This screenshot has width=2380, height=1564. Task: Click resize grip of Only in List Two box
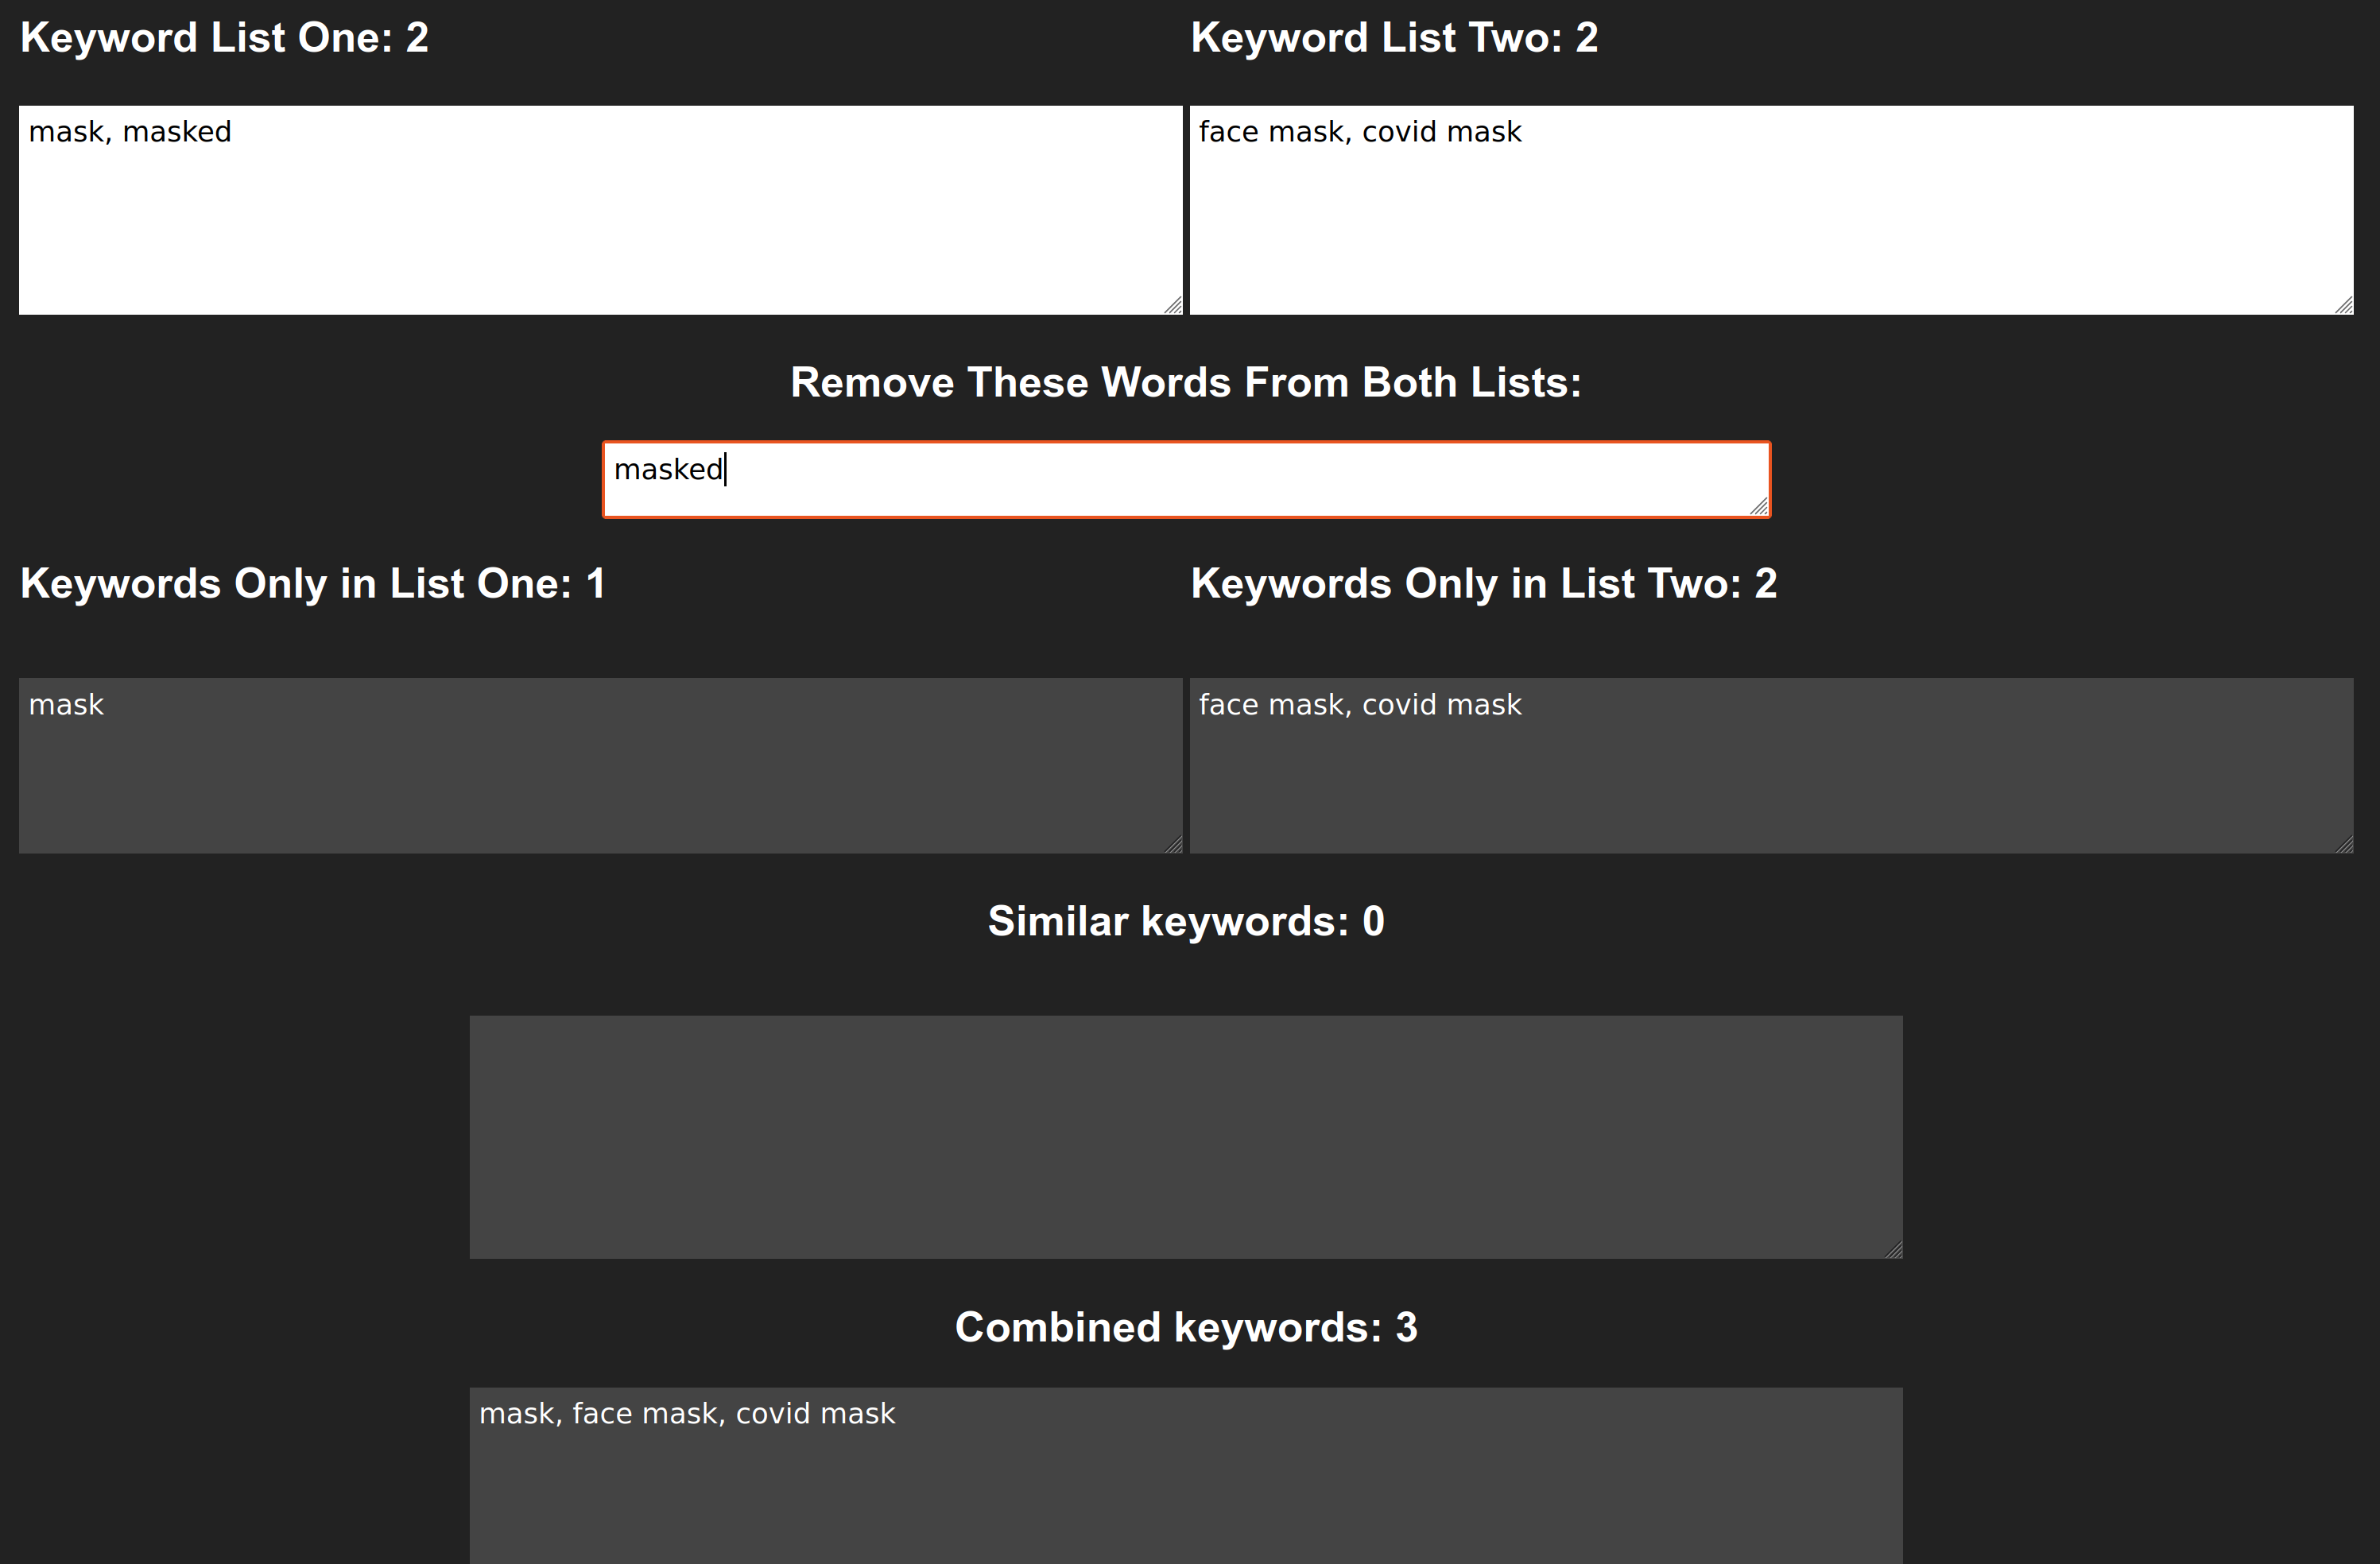pos(2344,845)
